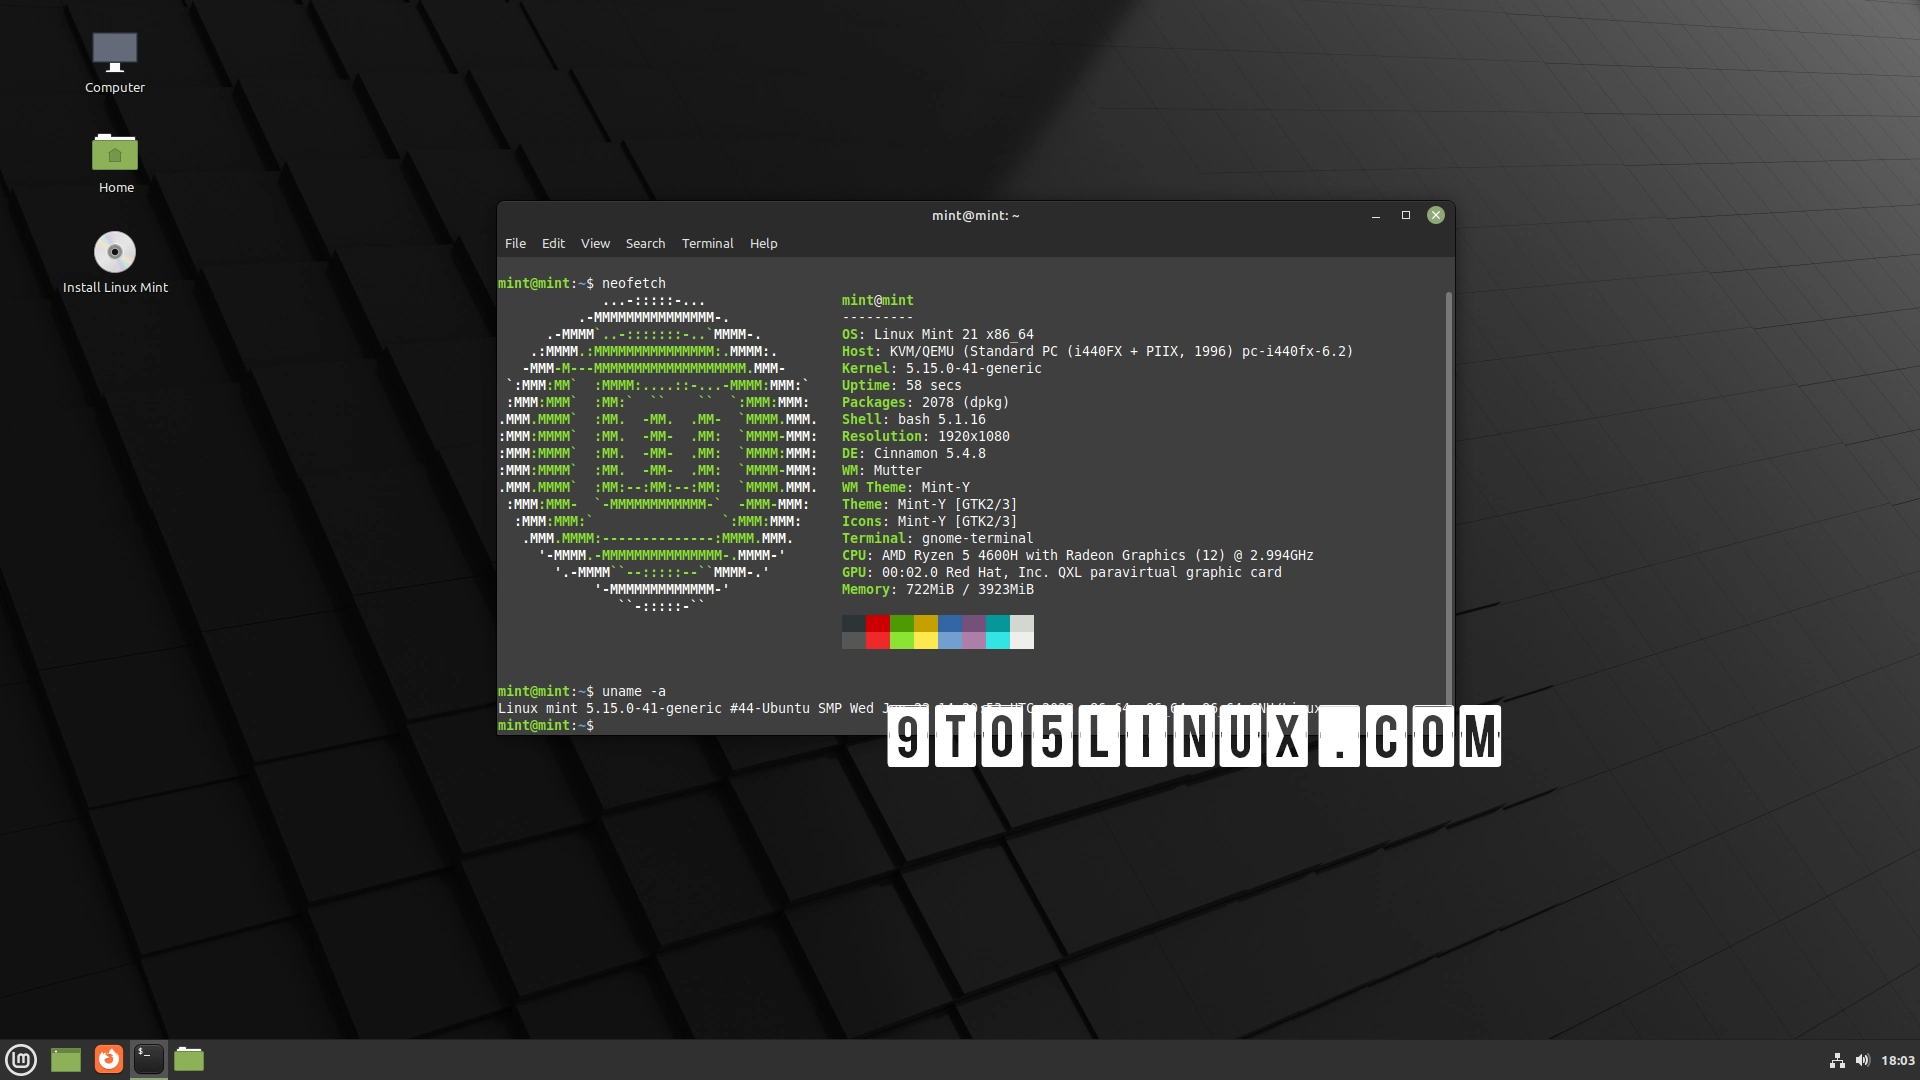Image resolution: width=1920 pixels, height=1080 pixels.
Task: Open the Linux Mint start menu
Action: click(21, 1059)
